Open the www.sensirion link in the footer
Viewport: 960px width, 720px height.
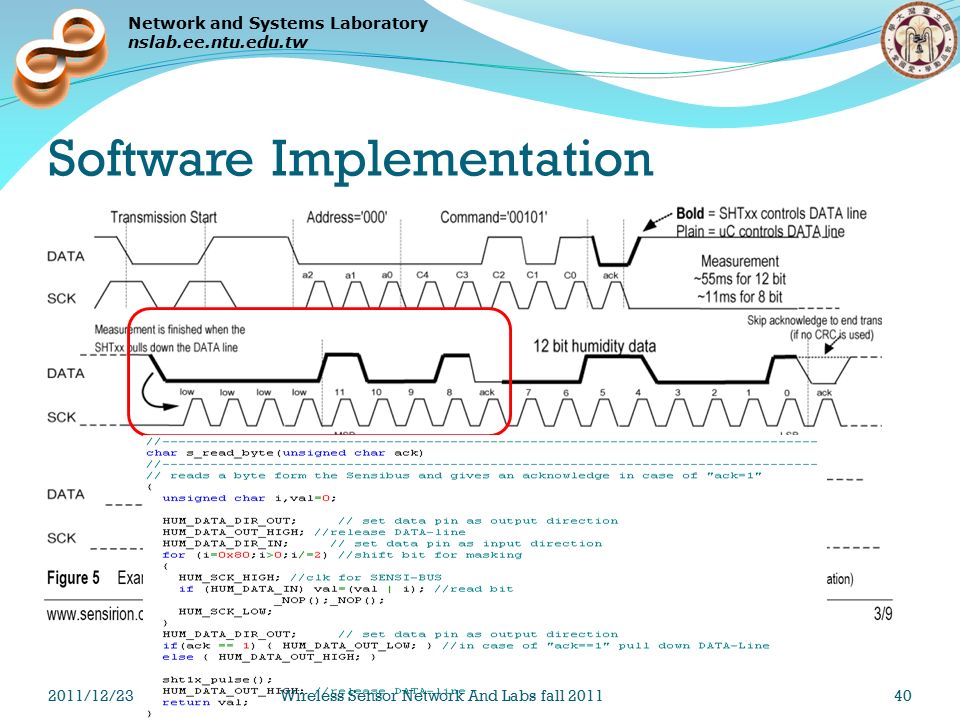tap(94, 614)
